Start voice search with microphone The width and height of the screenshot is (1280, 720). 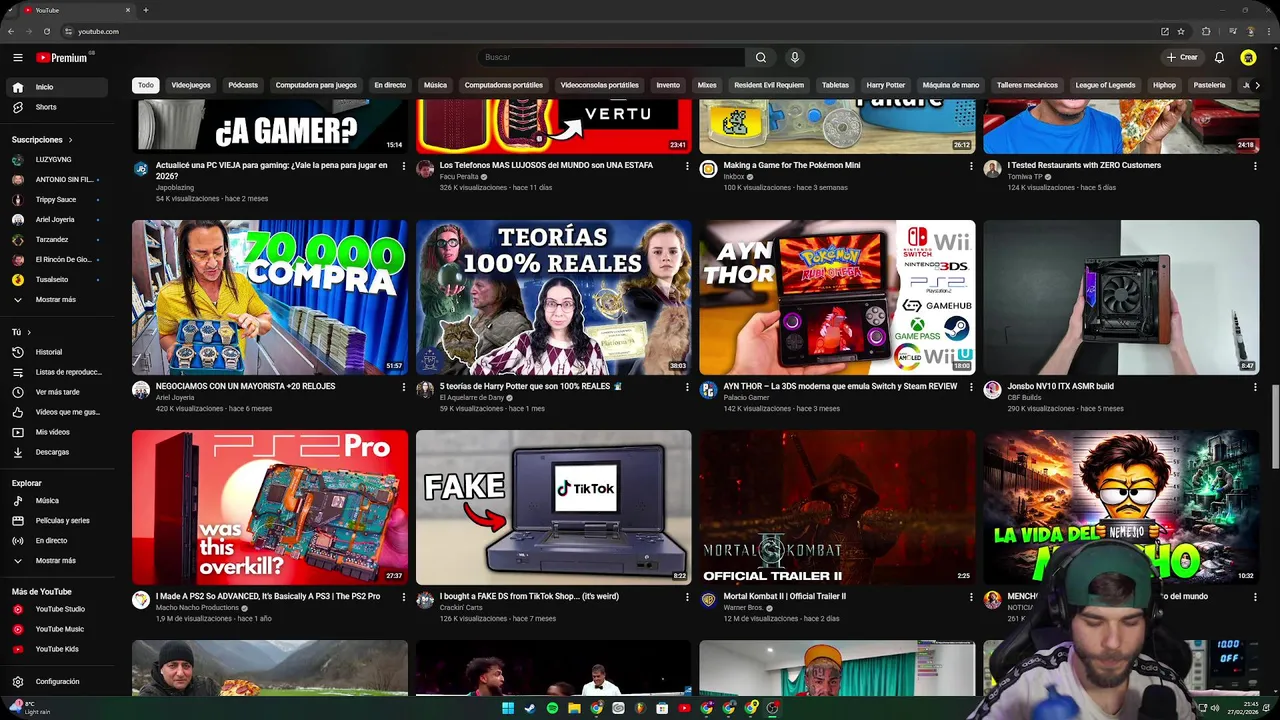tap(794, 57)
